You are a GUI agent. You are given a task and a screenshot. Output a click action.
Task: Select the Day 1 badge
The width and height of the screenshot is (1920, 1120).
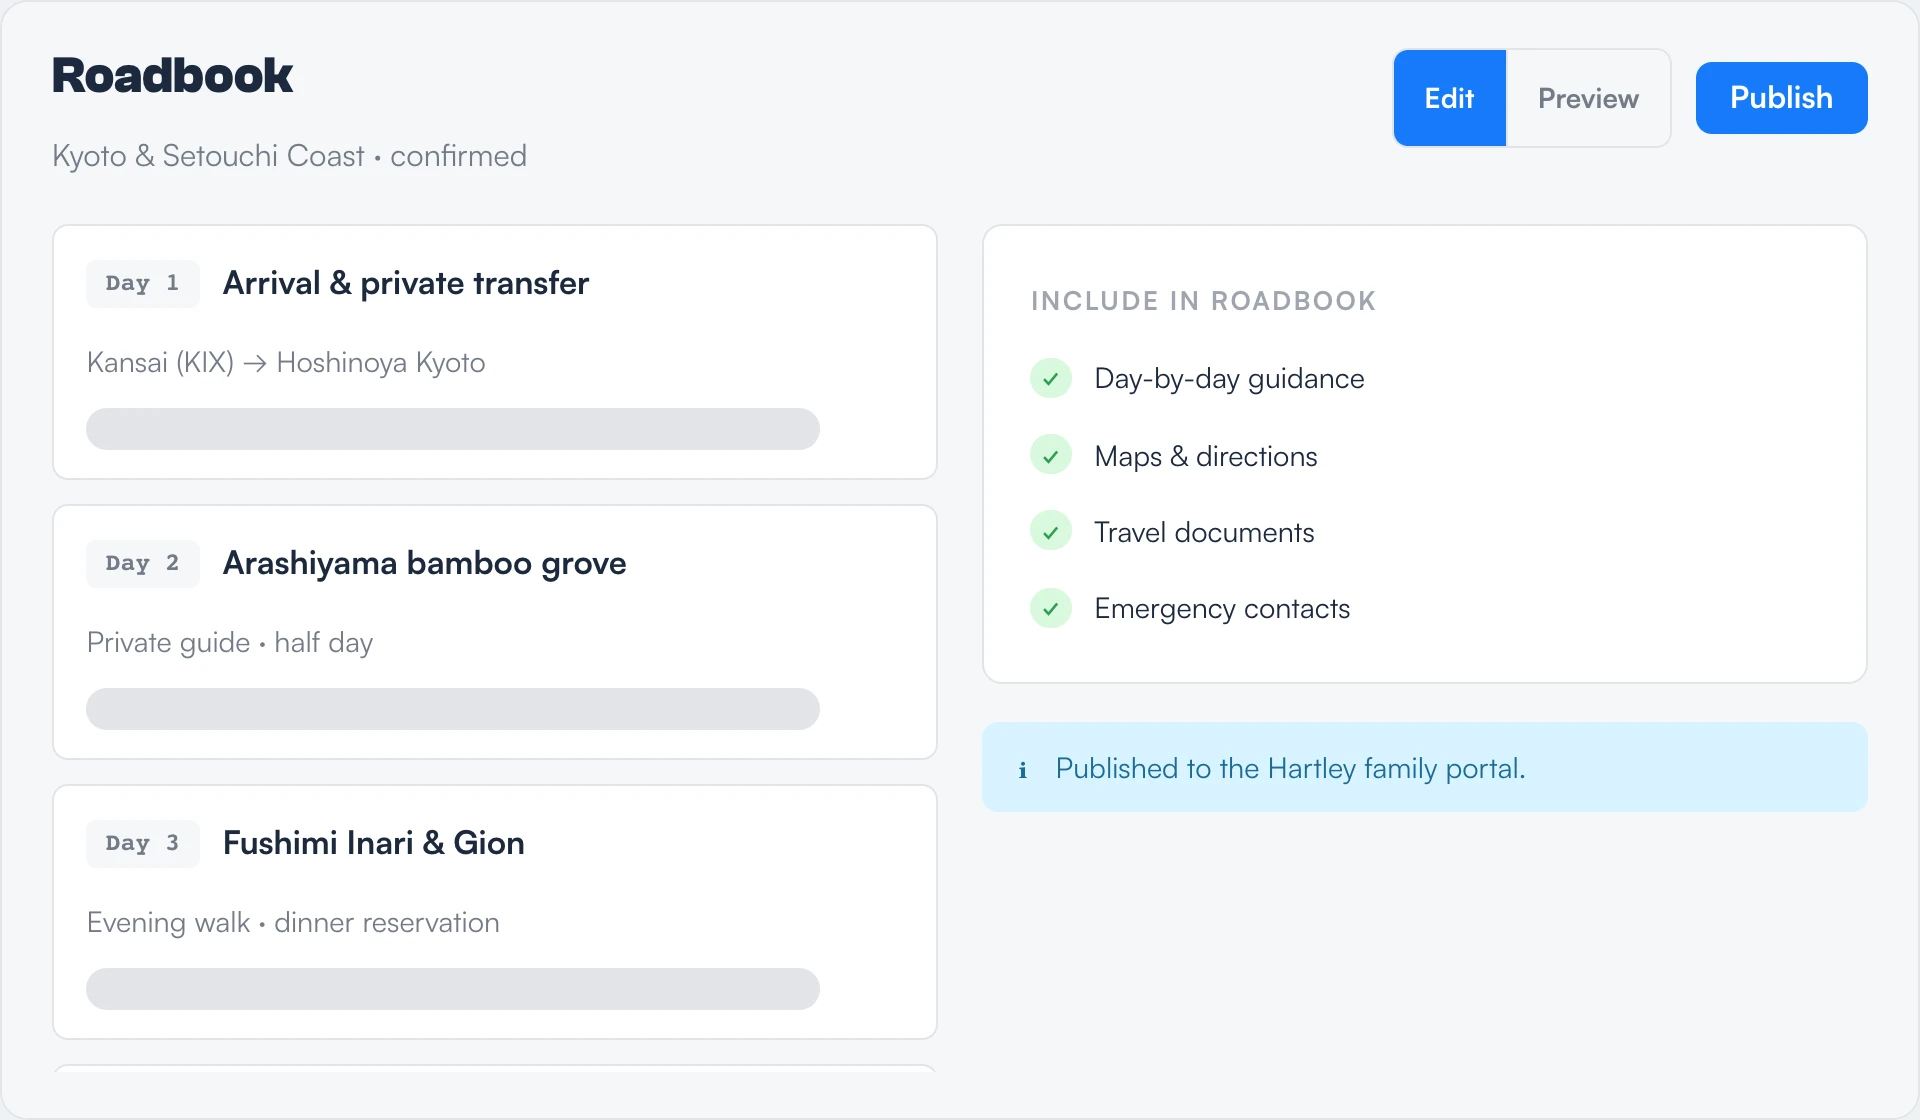[143, 283]
